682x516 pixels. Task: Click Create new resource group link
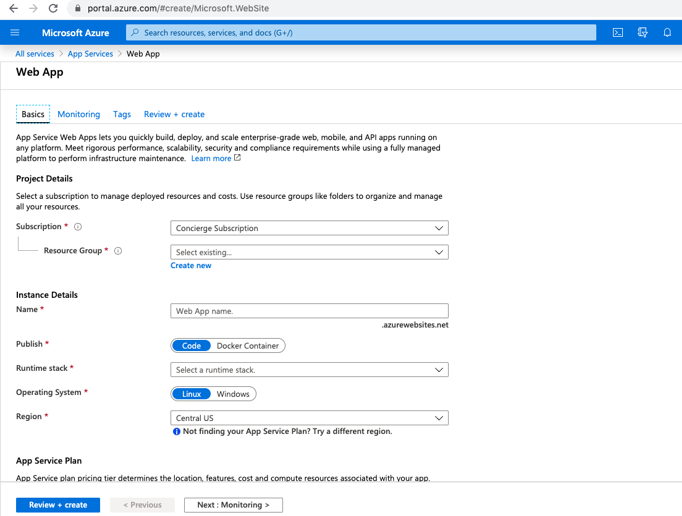click(191, 265)
